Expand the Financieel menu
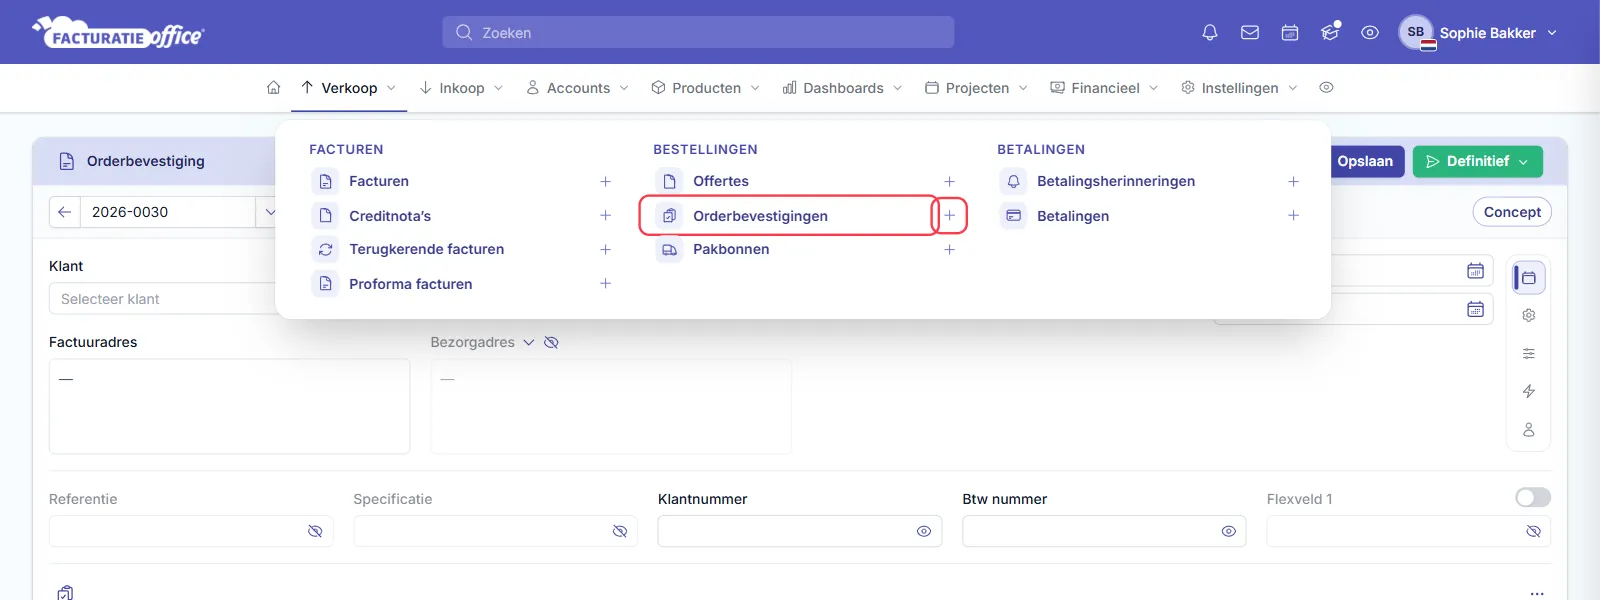This screenshot has height=600, width=1600. (1105, 88)
